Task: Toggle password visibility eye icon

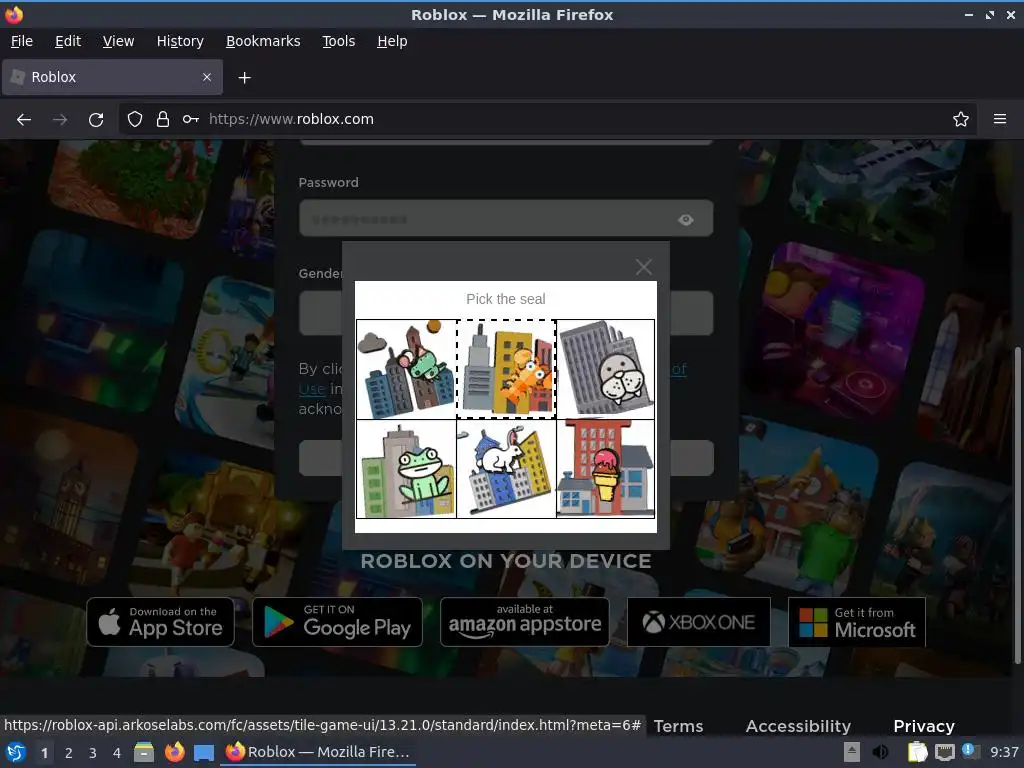Action: click(685, 219)
